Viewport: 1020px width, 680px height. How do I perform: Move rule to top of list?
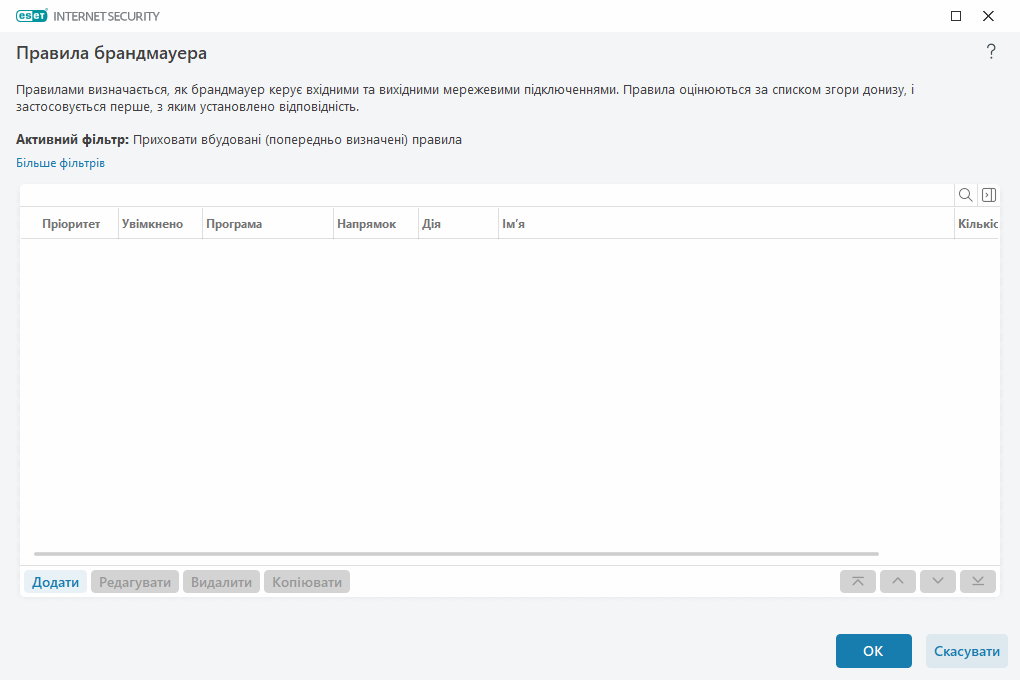click(x=858, y=582)
